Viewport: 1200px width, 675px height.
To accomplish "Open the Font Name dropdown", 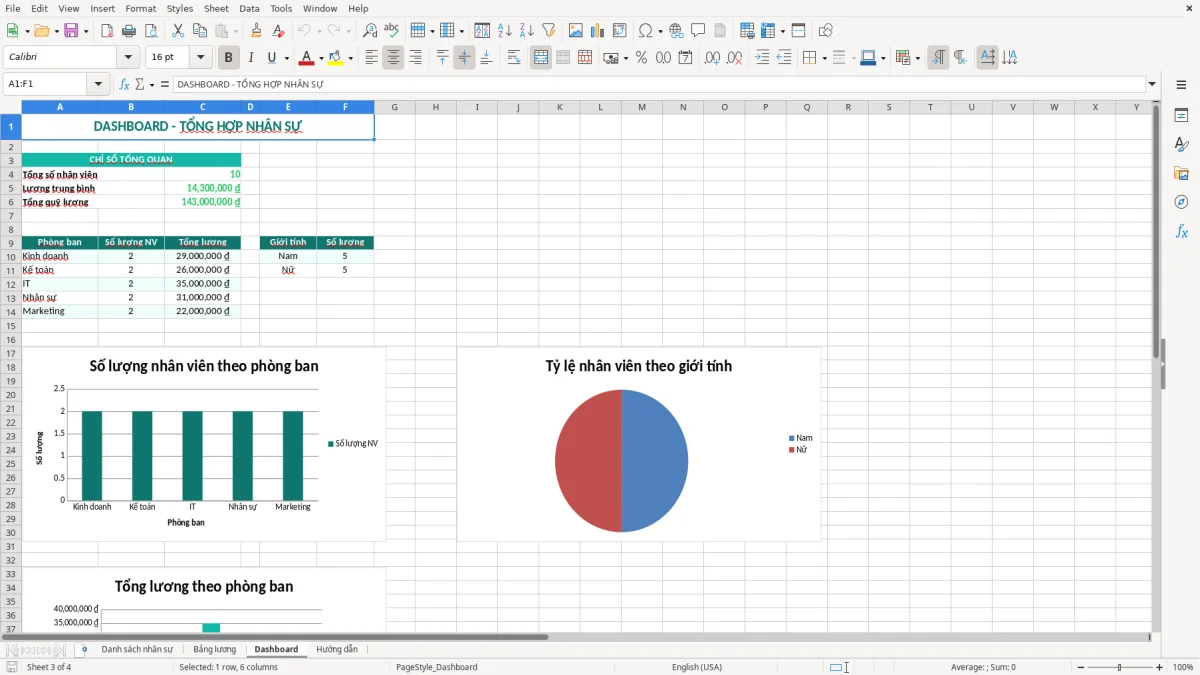I will pos(128,58).
